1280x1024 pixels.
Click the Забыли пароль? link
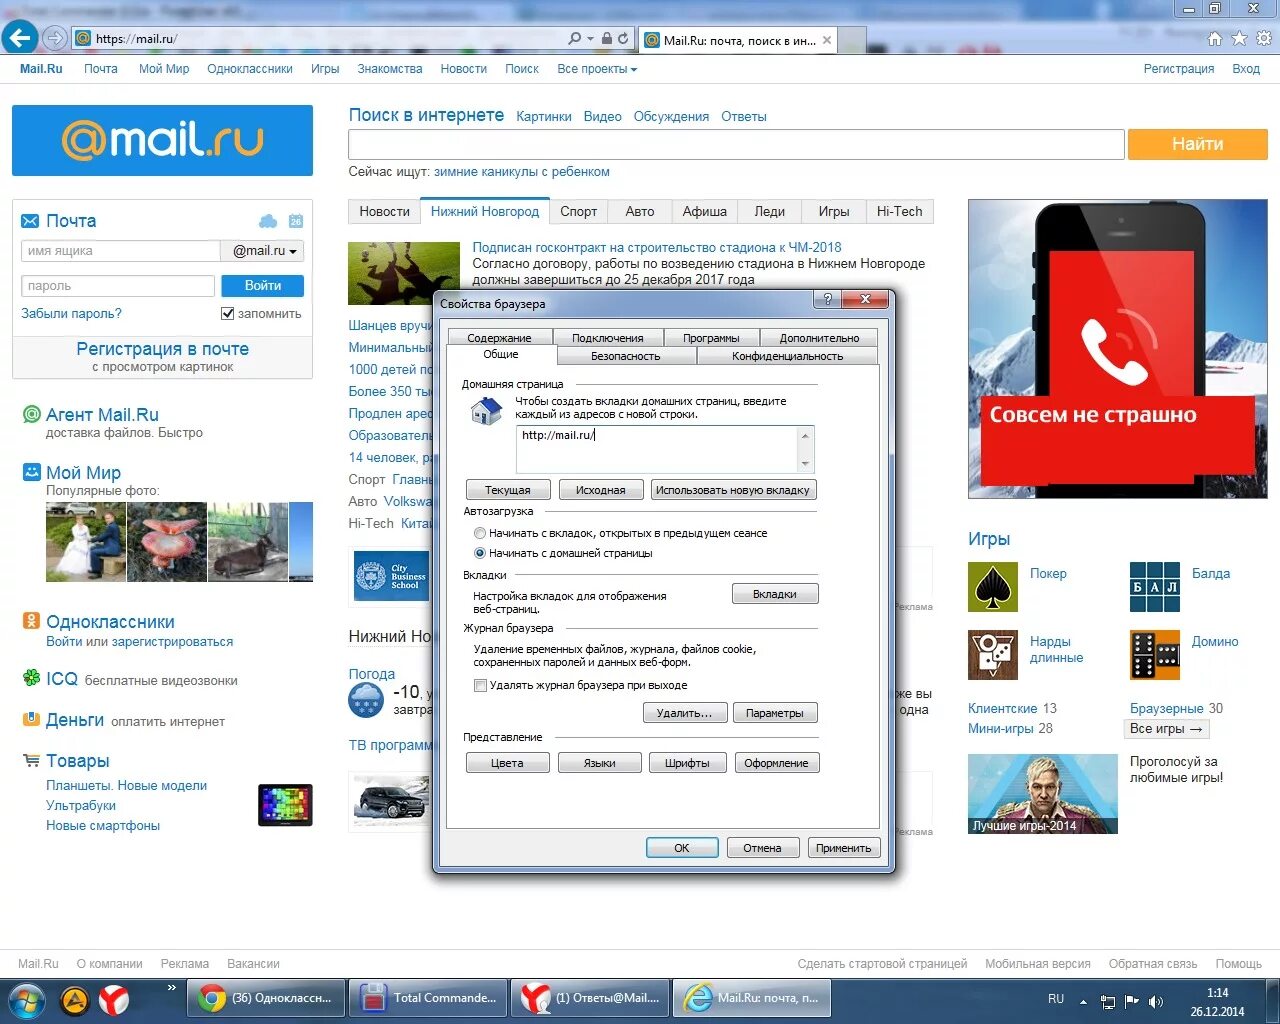coord(71,314)
